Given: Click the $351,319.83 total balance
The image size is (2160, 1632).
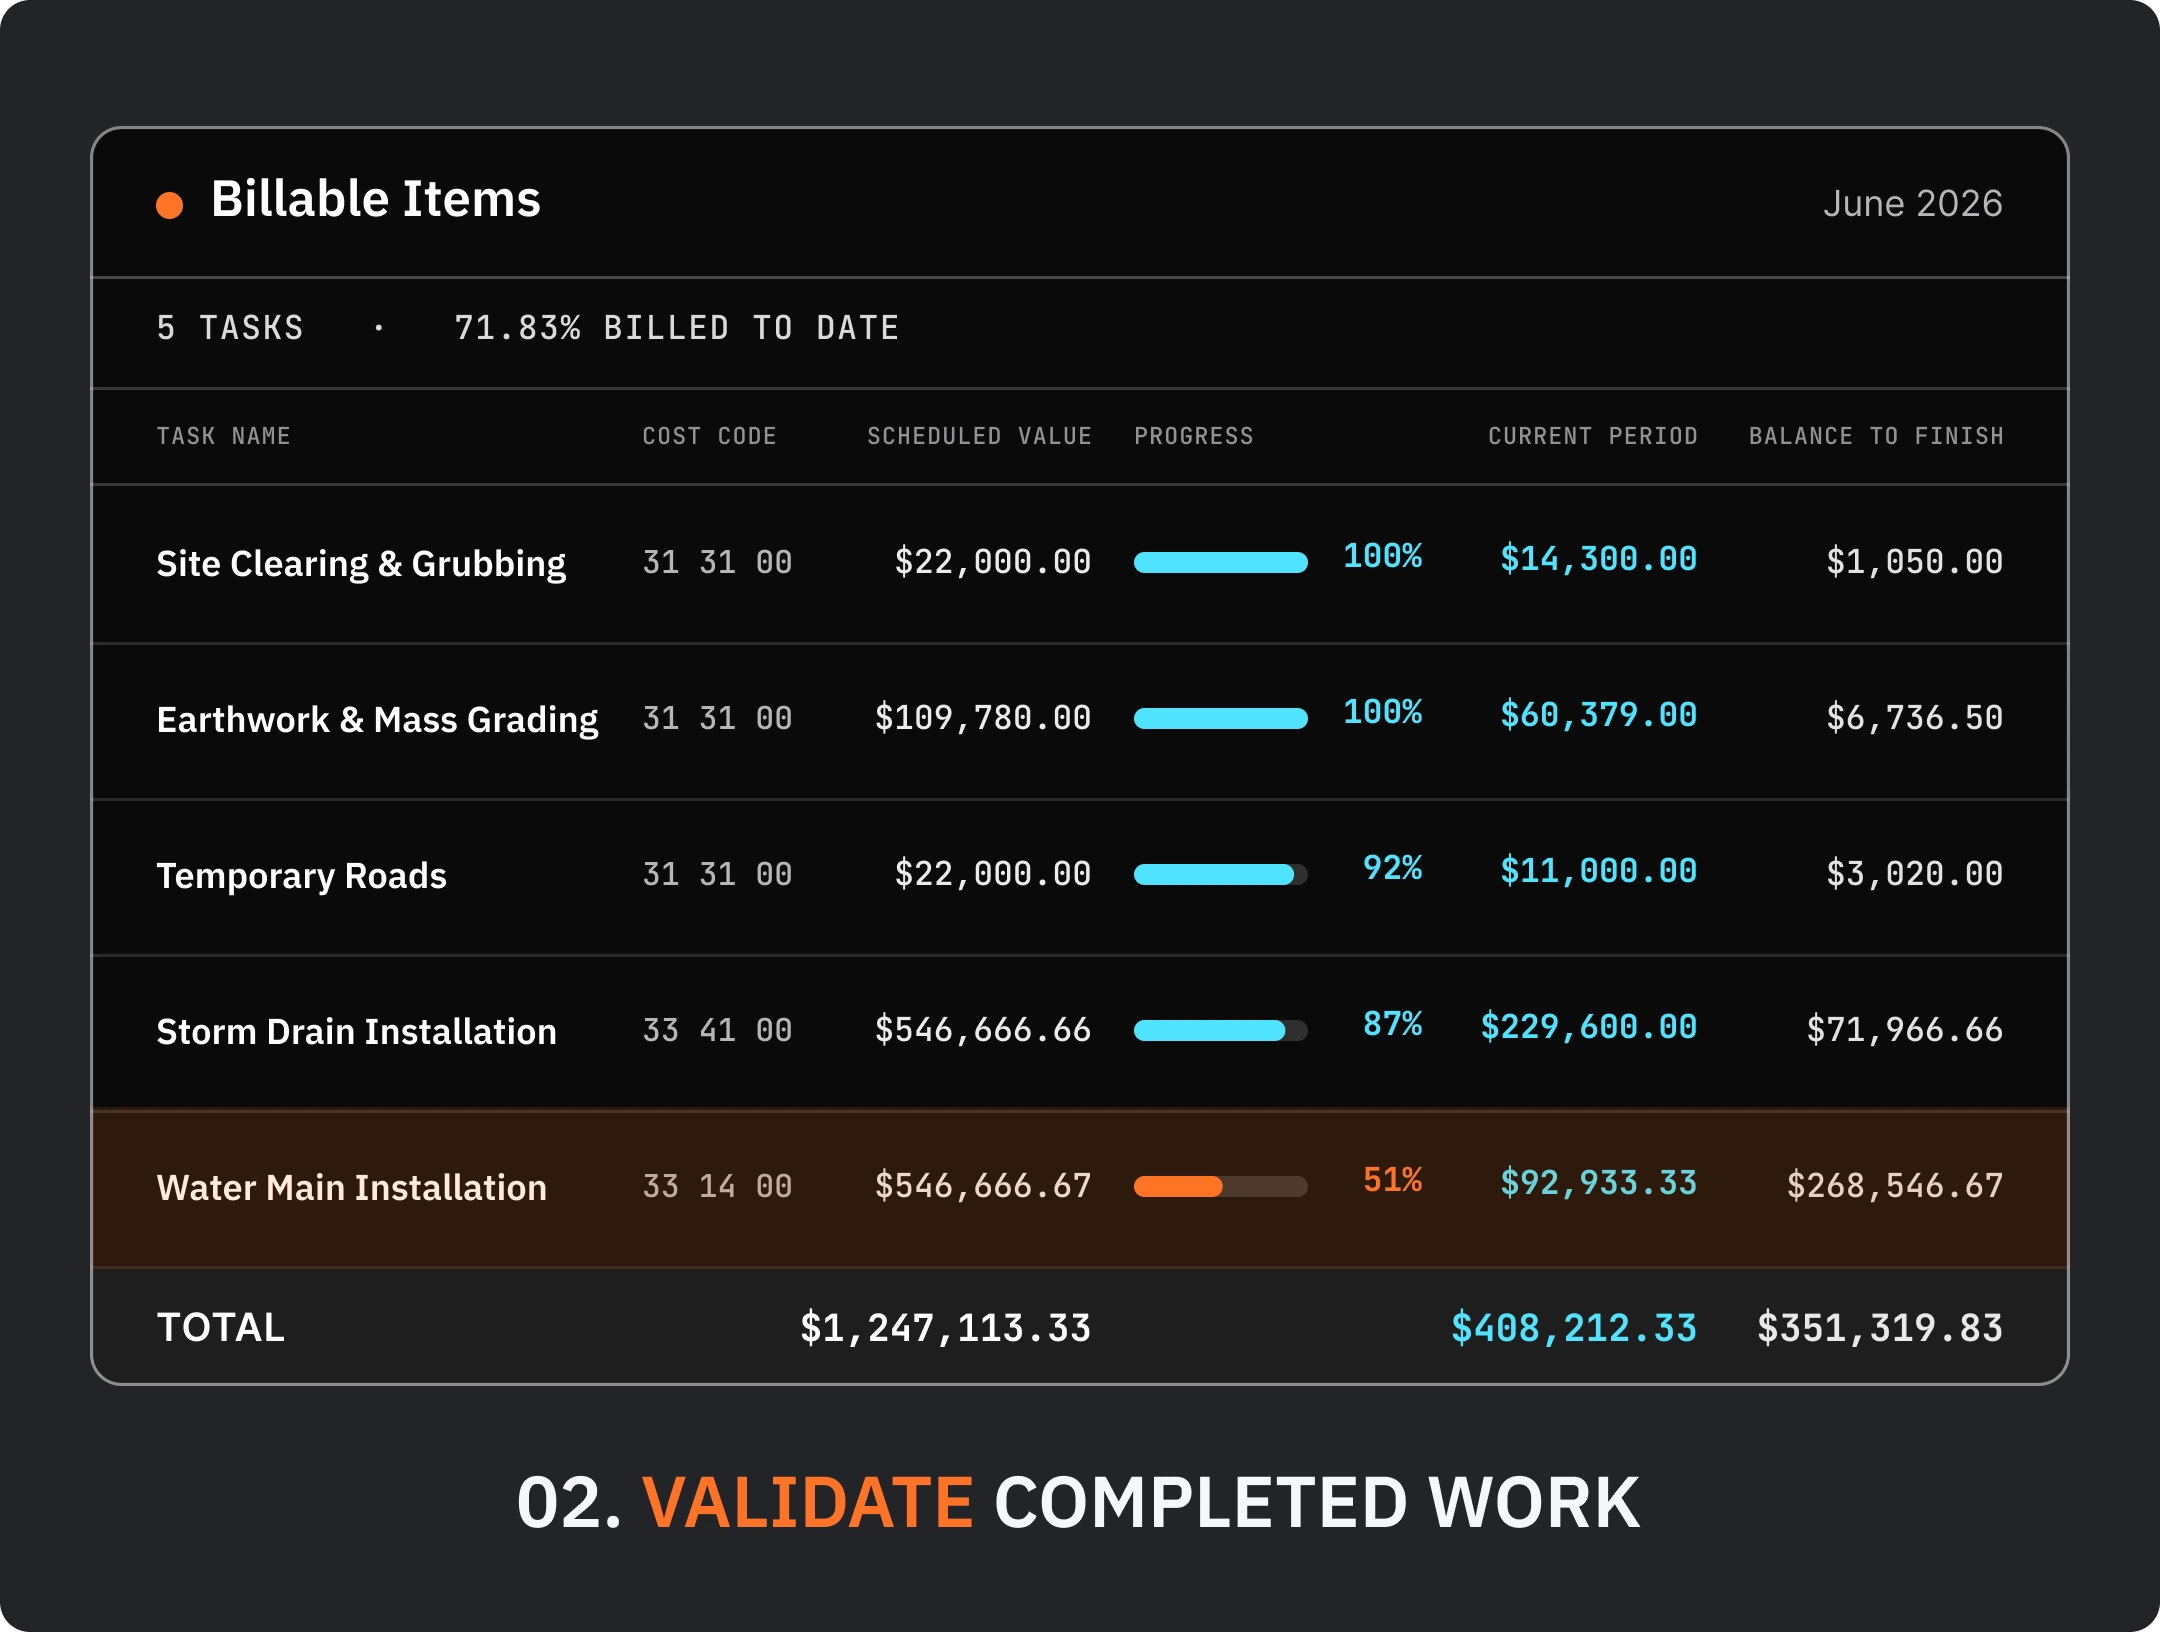Looking at the screenshot, I should 1880,1329.
